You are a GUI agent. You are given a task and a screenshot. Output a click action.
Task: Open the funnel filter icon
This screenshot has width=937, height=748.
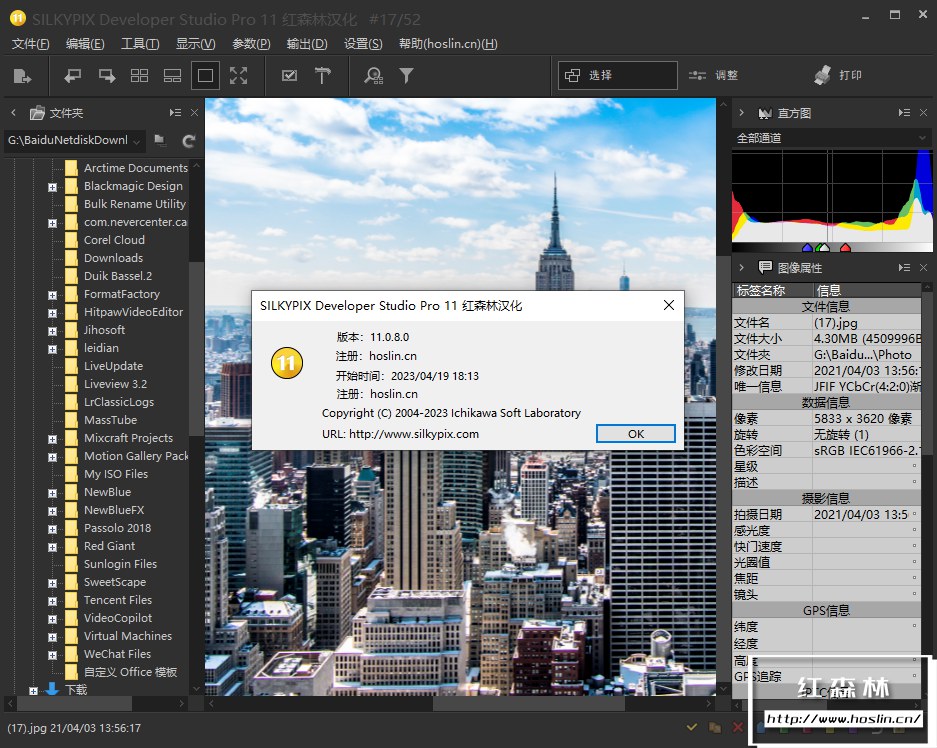[x=406, y=76]
